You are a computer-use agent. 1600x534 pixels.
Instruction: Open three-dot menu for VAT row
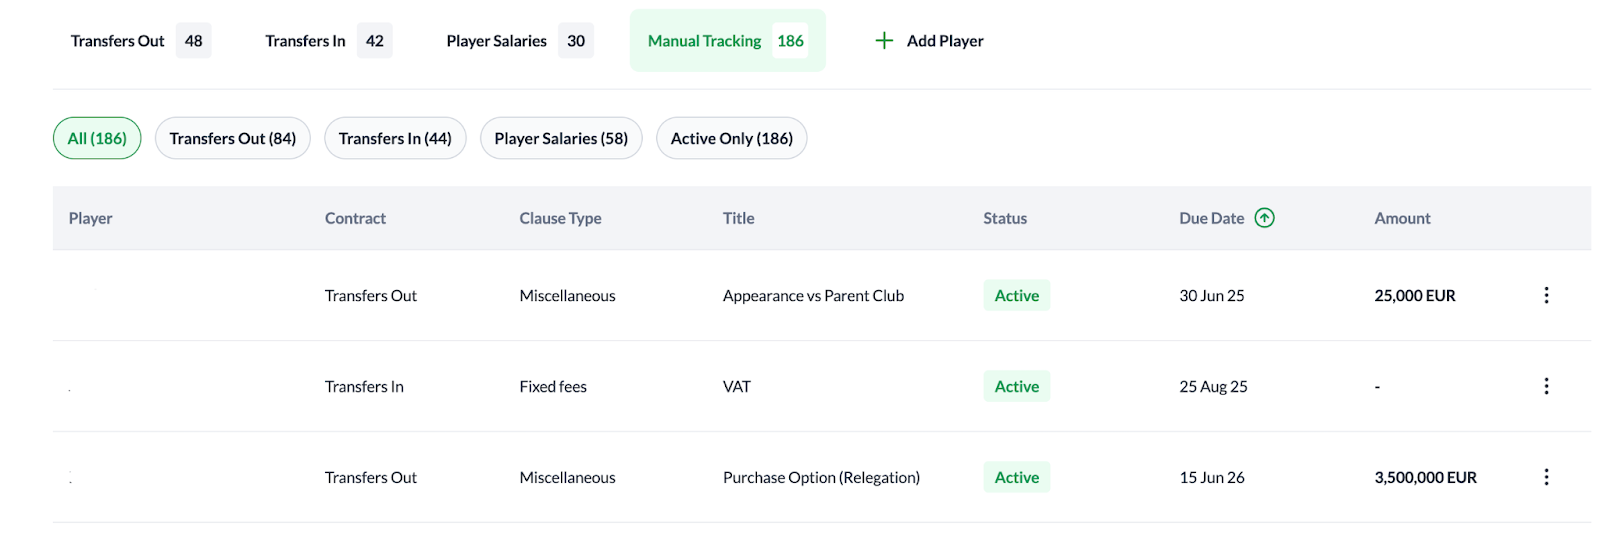(1546, 387)
